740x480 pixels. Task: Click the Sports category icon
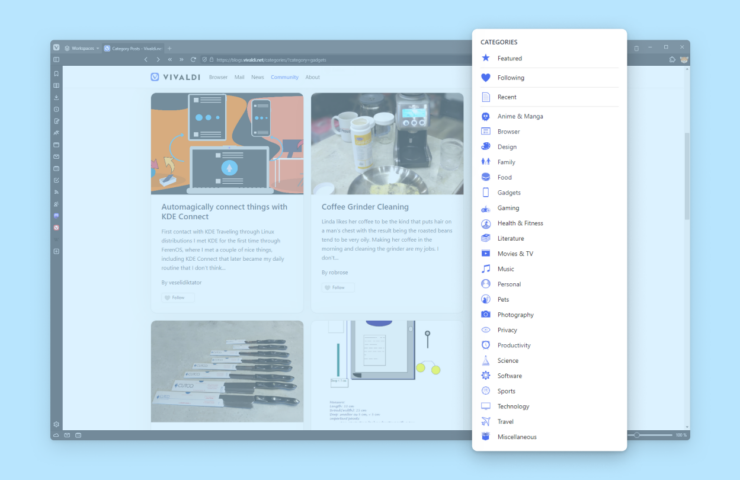pyautogui.click(x=486, y=391)
